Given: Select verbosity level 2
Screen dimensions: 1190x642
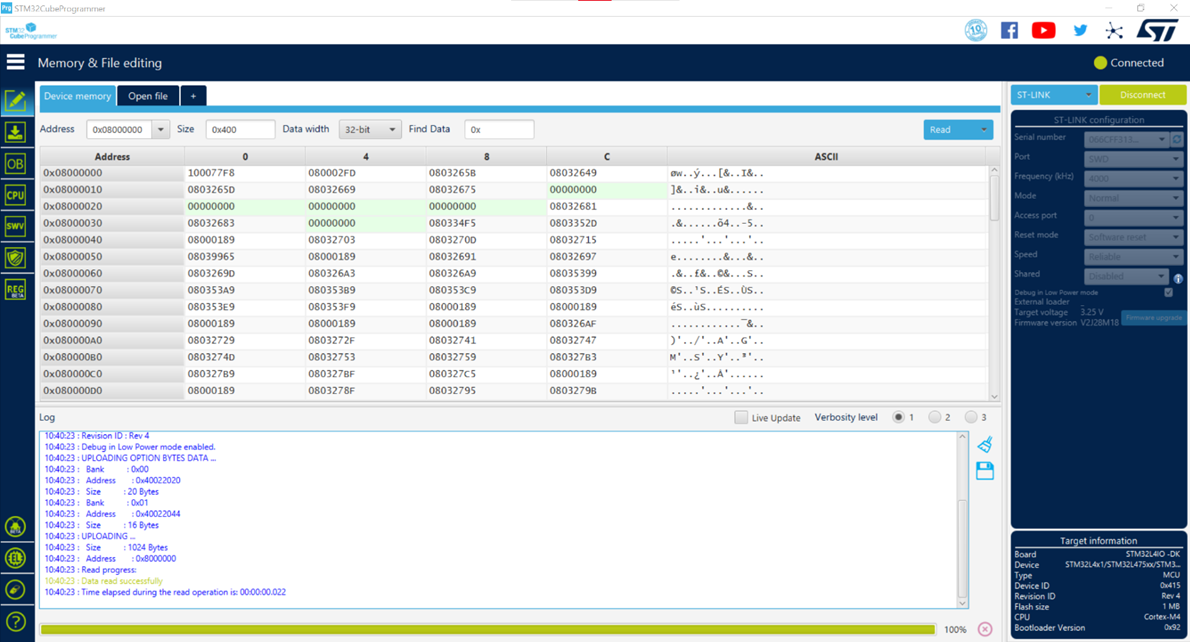Looking at the screenshot, I should pyautogui.click(x=935, y=417).
